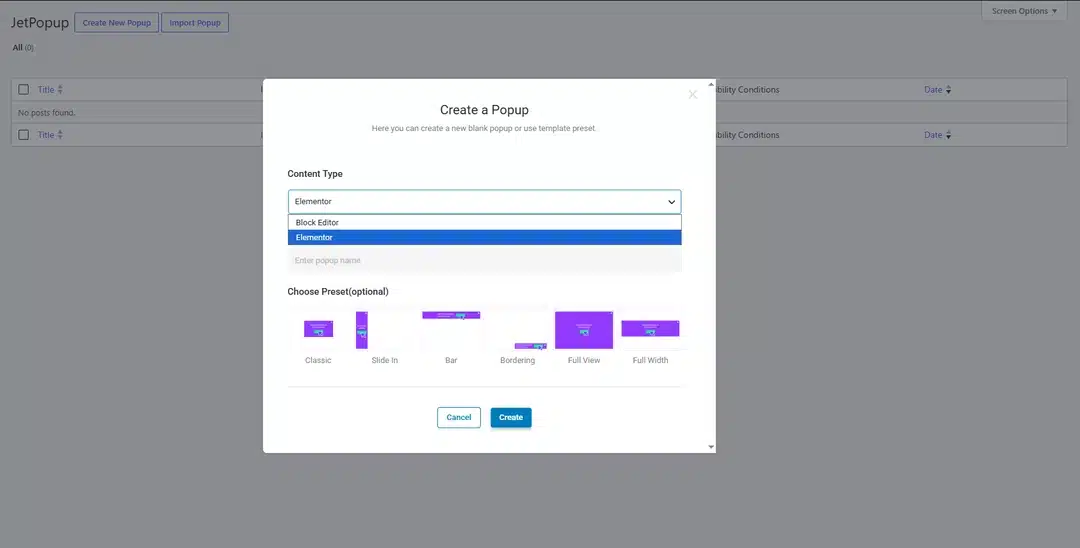Click Create New Popup button
The width and height of the screenshot is (1080, 548).
pyautogui.click(x=116, y=23)
